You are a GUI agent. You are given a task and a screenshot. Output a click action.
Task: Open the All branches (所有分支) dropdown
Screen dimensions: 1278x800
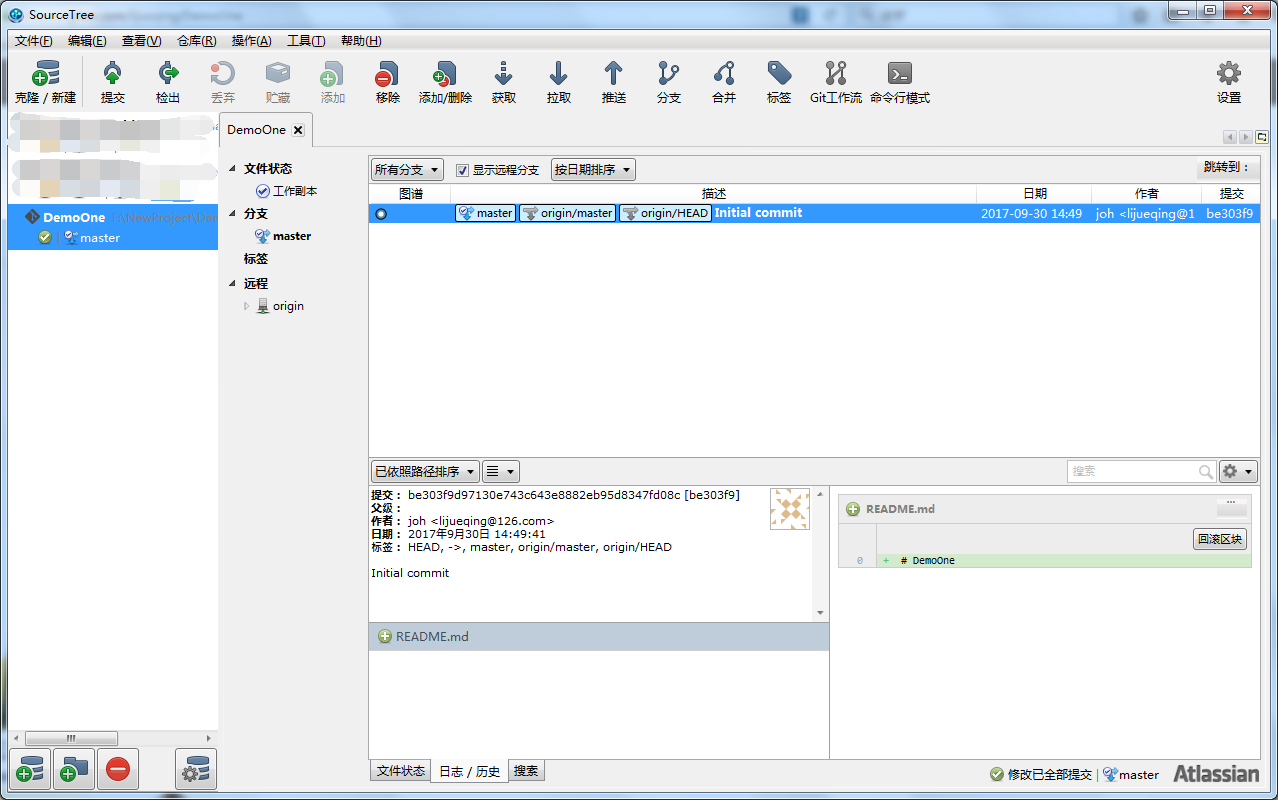point(406,170)
